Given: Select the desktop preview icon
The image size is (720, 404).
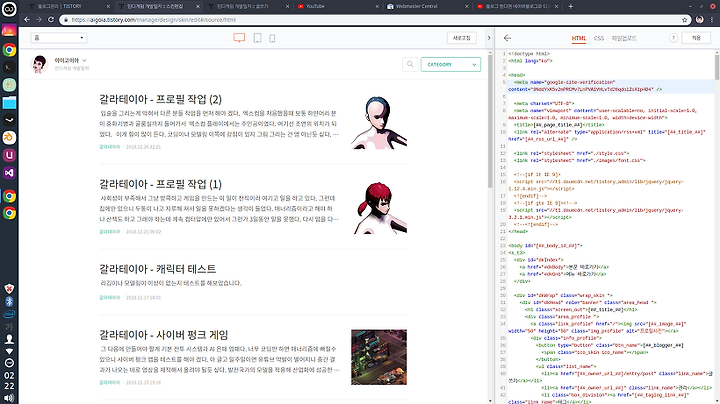Looking at the screenshot, I should coord(239,38).
